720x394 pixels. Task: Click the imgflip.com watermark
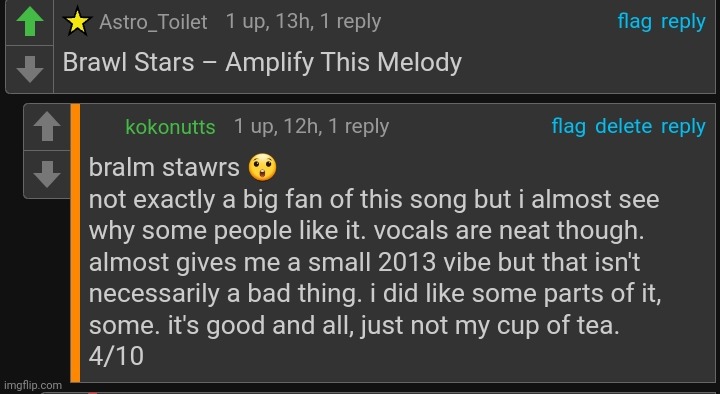point(33,385)
